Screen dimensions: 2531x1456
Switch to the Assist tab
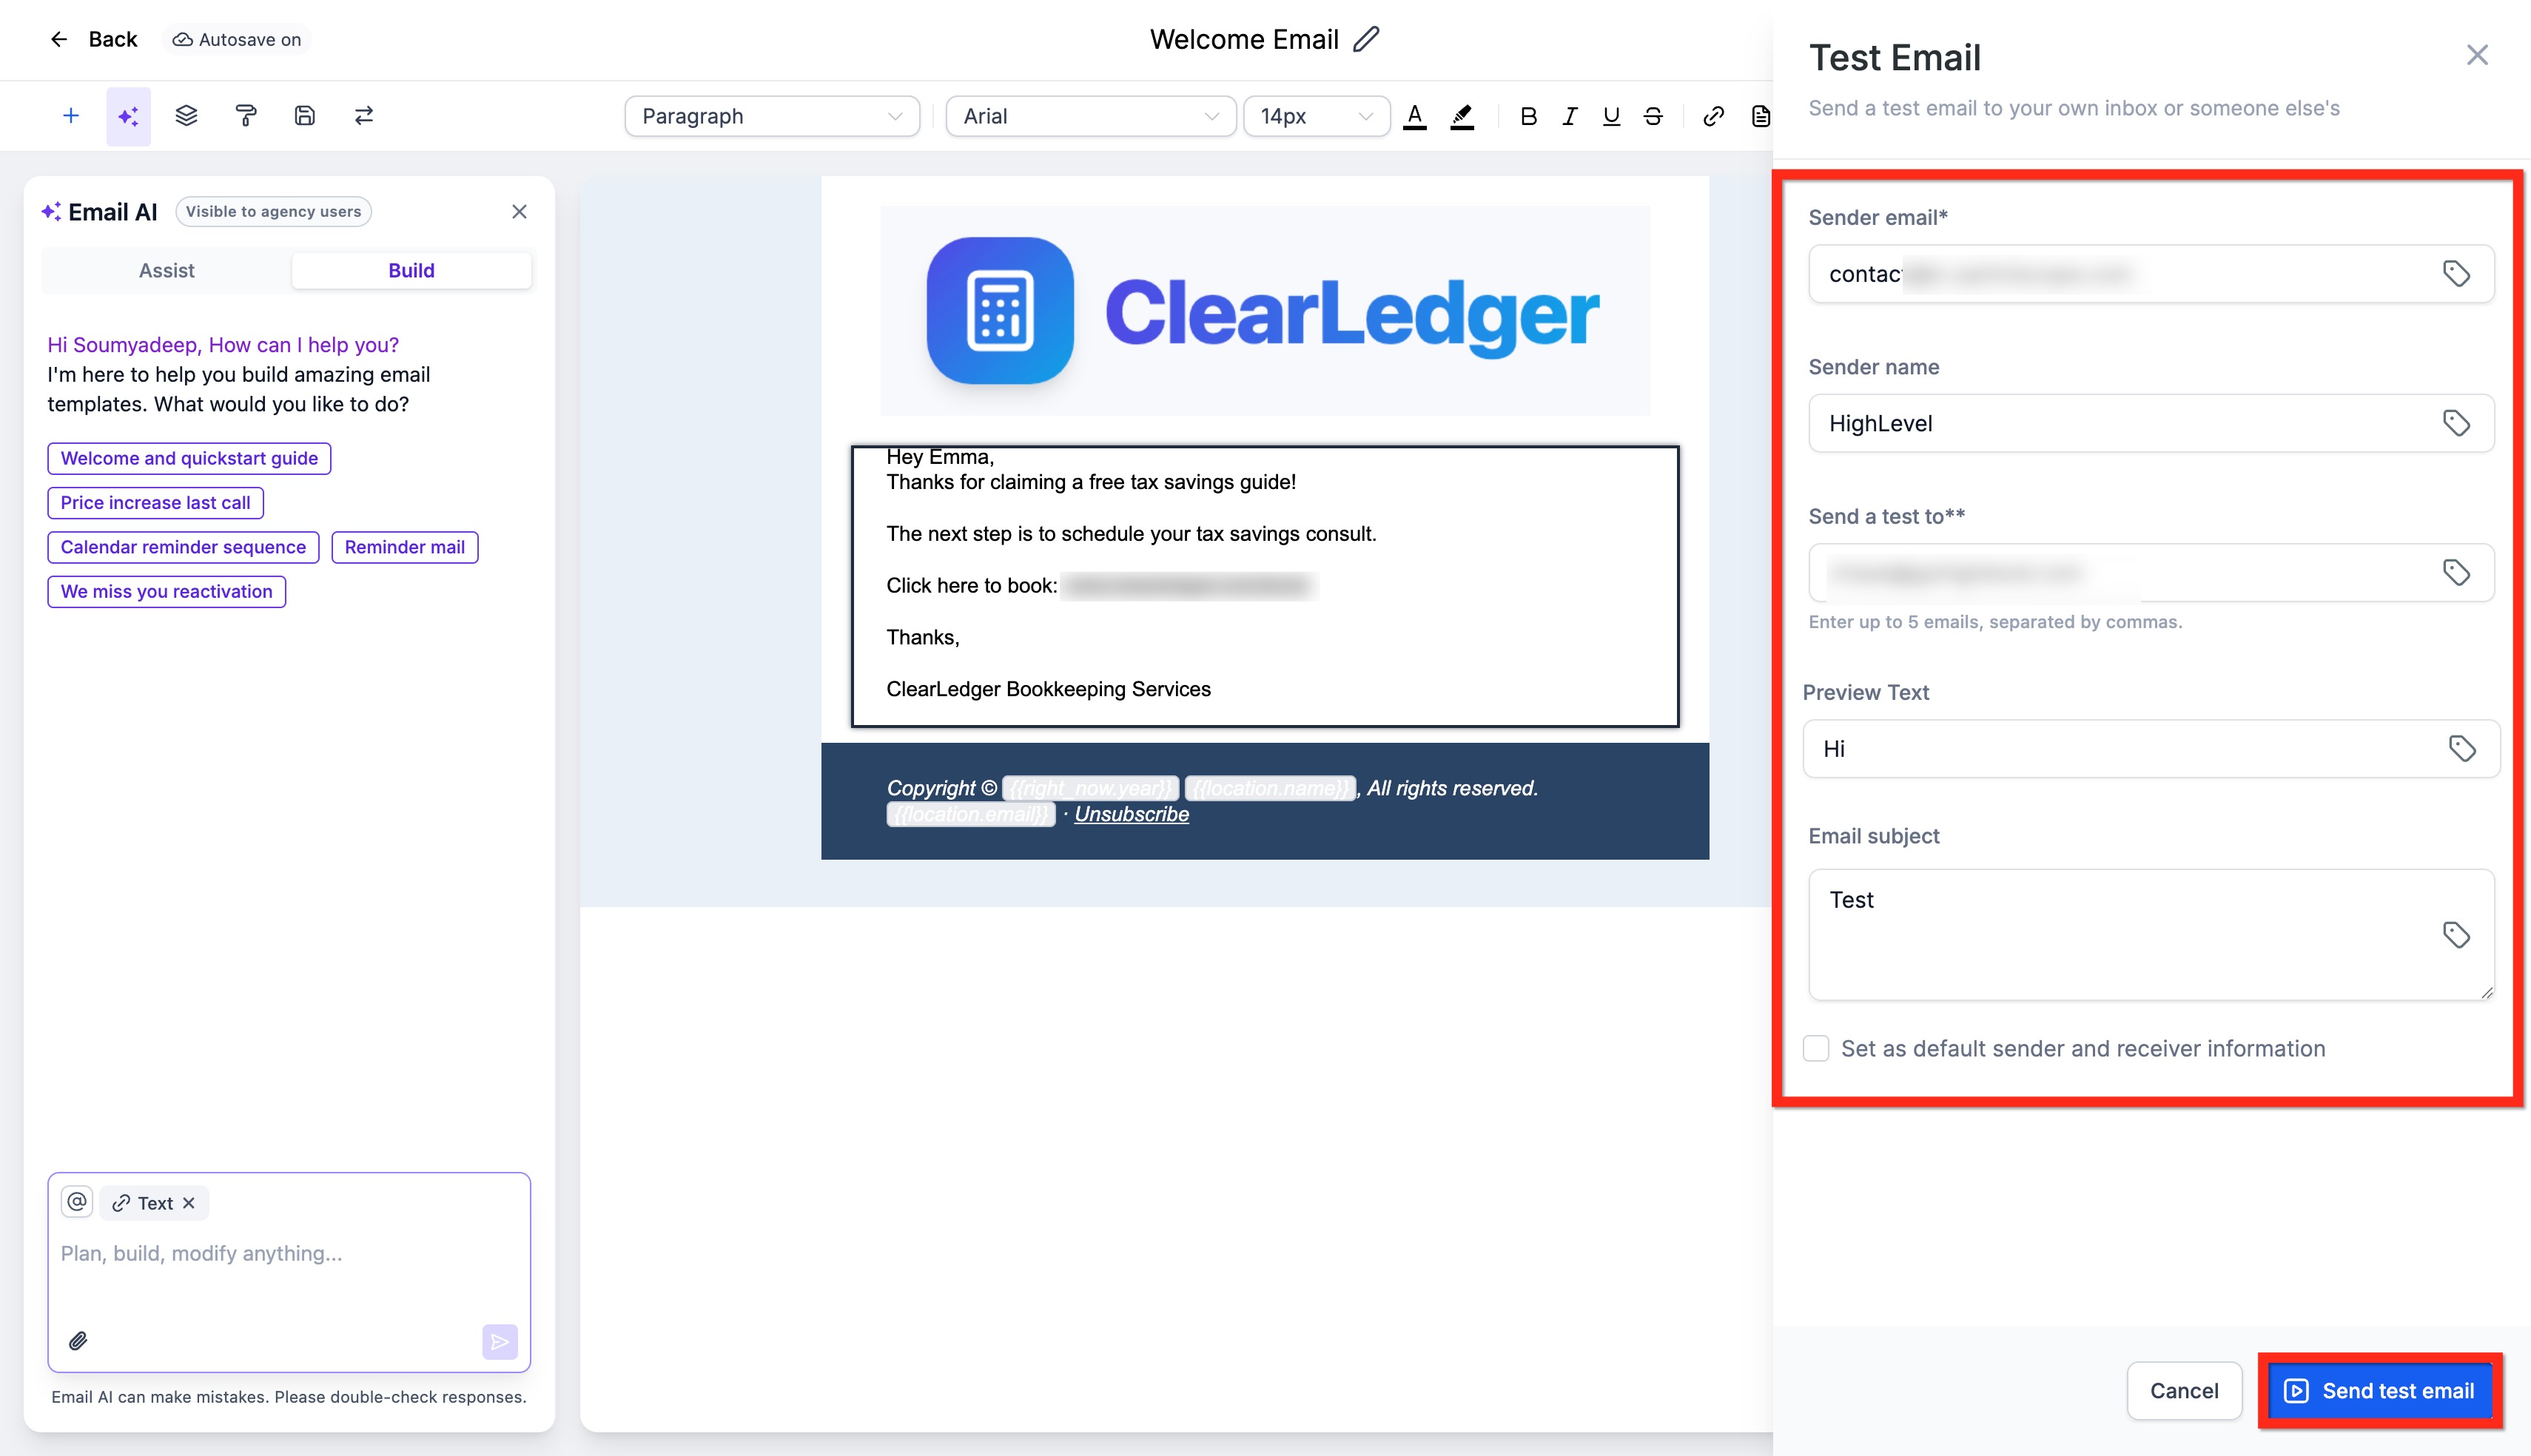coord(167,270)
